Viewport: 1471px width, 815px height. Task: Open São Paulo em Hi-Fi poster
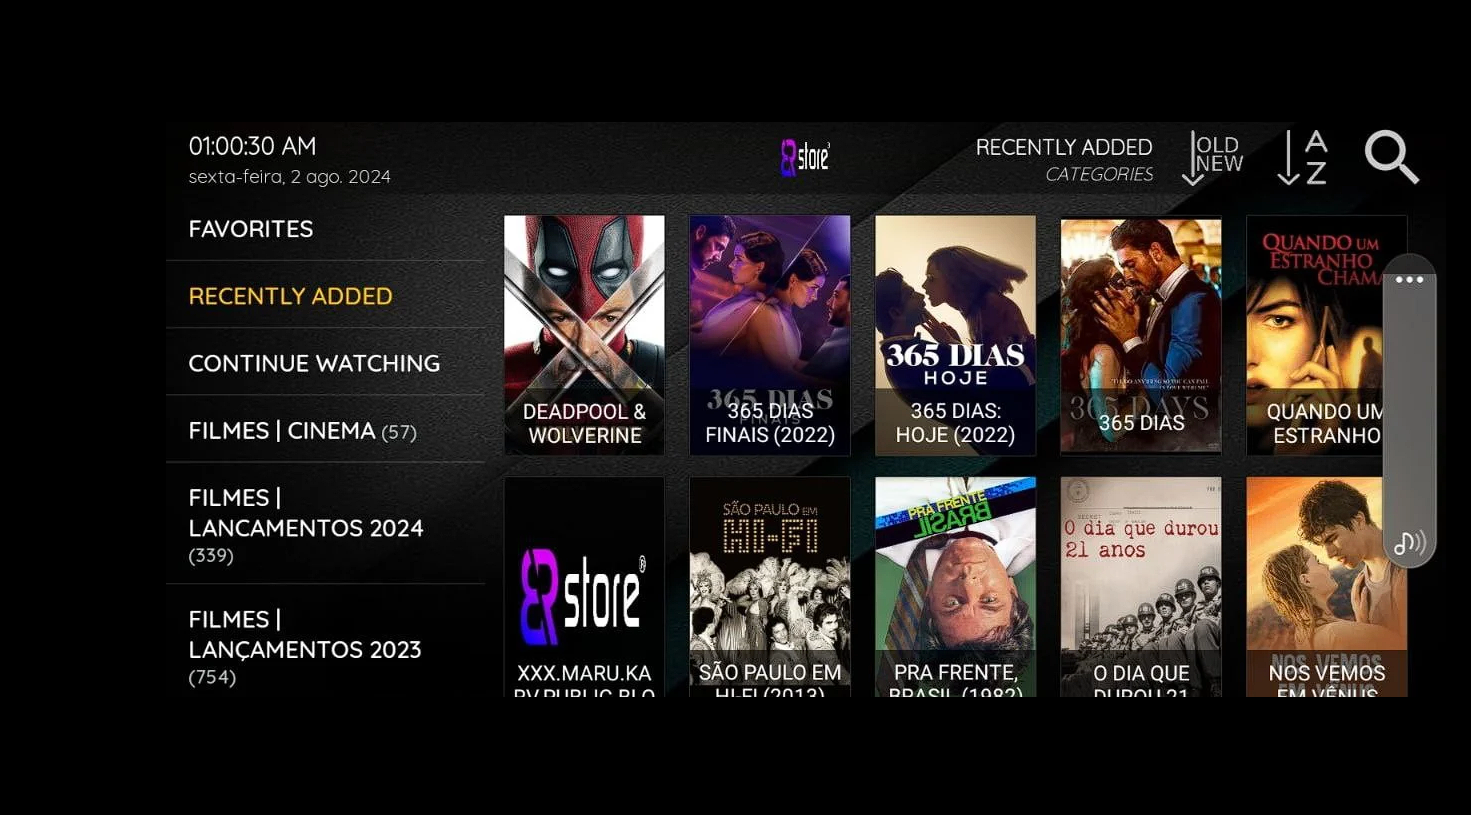[x=769, y=586]
